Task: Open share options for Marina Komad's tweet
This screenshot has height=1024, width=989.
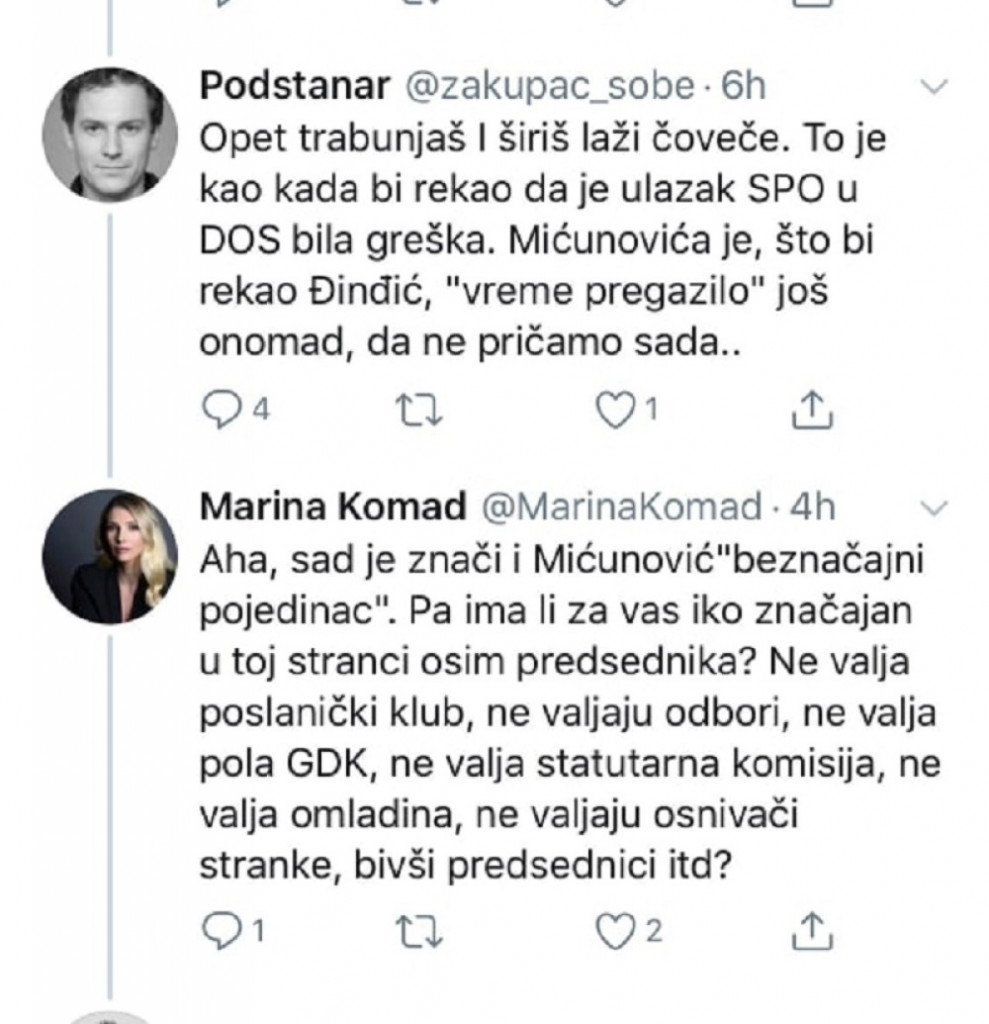Action: point(810,929)
